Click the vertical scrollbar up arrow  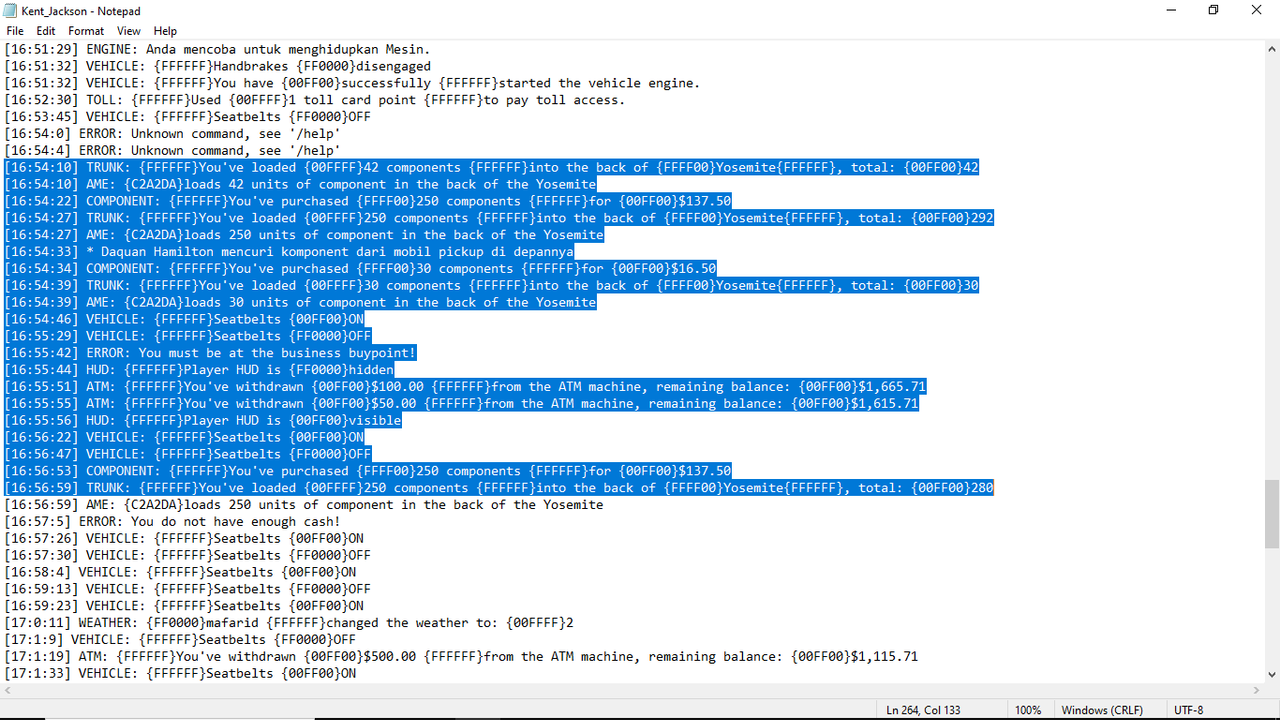(x=1271, y=49)
